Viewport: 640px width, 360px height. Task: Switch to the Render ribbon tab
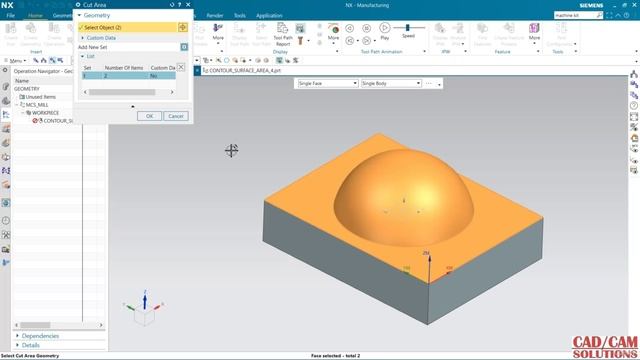pyautogui.click(x=215, y=16)
